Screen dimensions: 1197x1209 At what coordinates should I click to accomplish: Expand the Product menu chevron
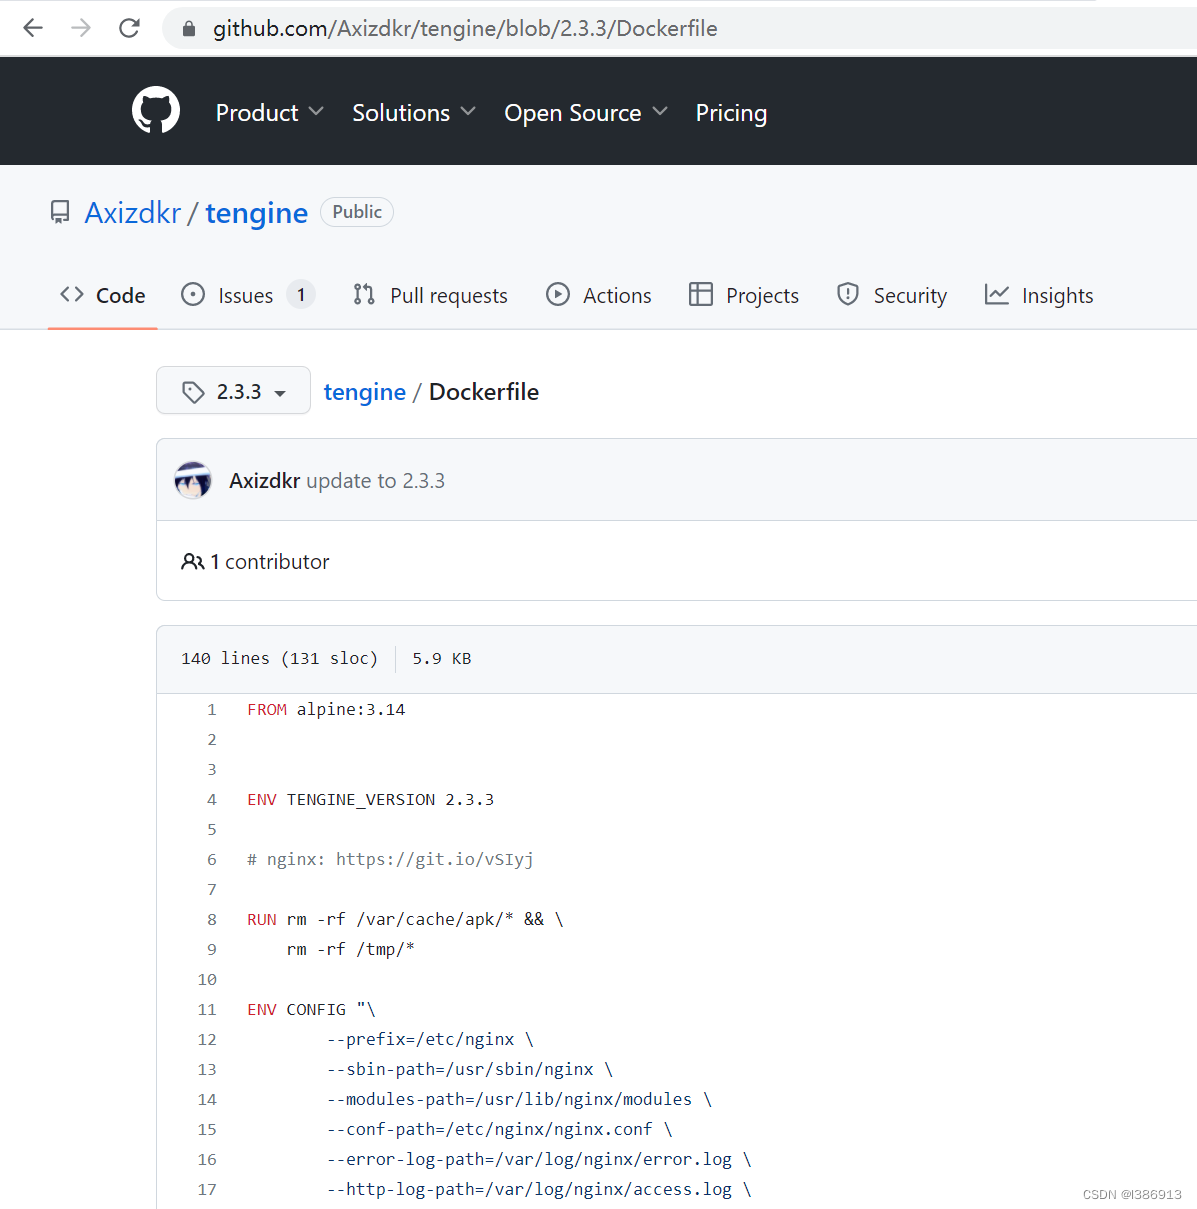(317, 112)
